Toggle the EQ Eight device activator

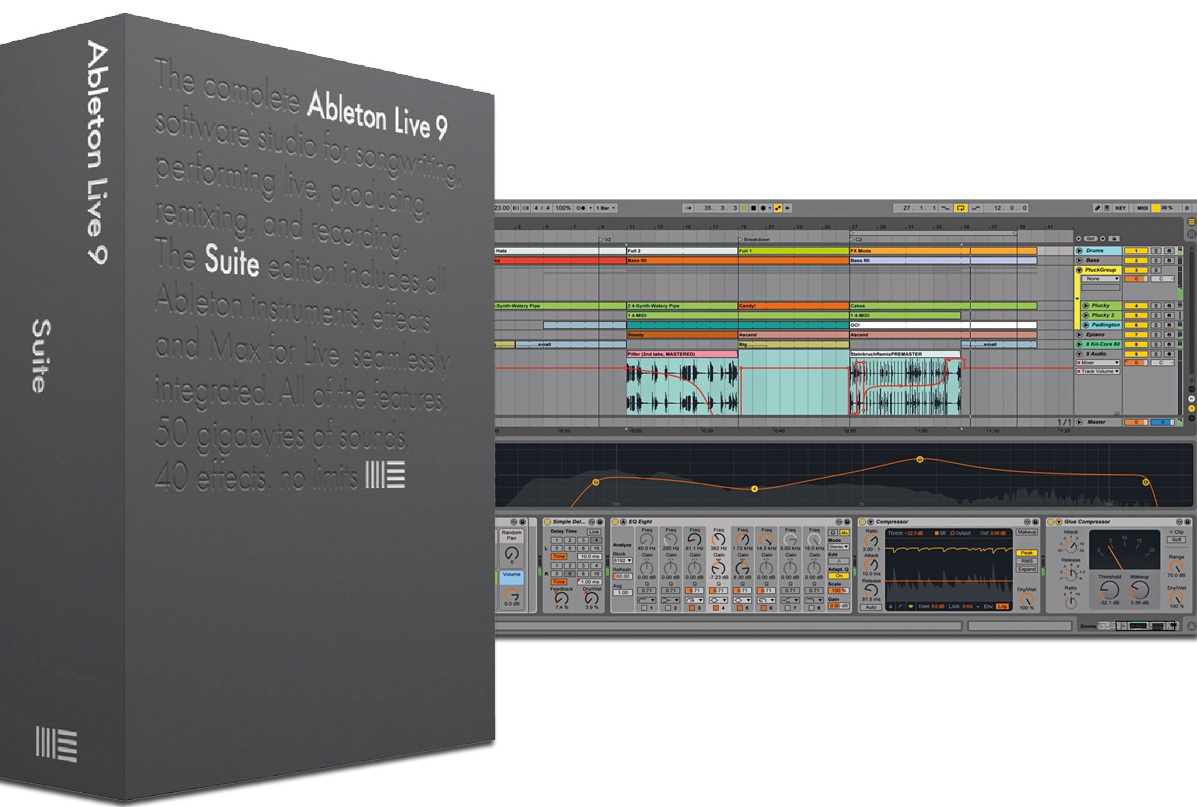615,521
